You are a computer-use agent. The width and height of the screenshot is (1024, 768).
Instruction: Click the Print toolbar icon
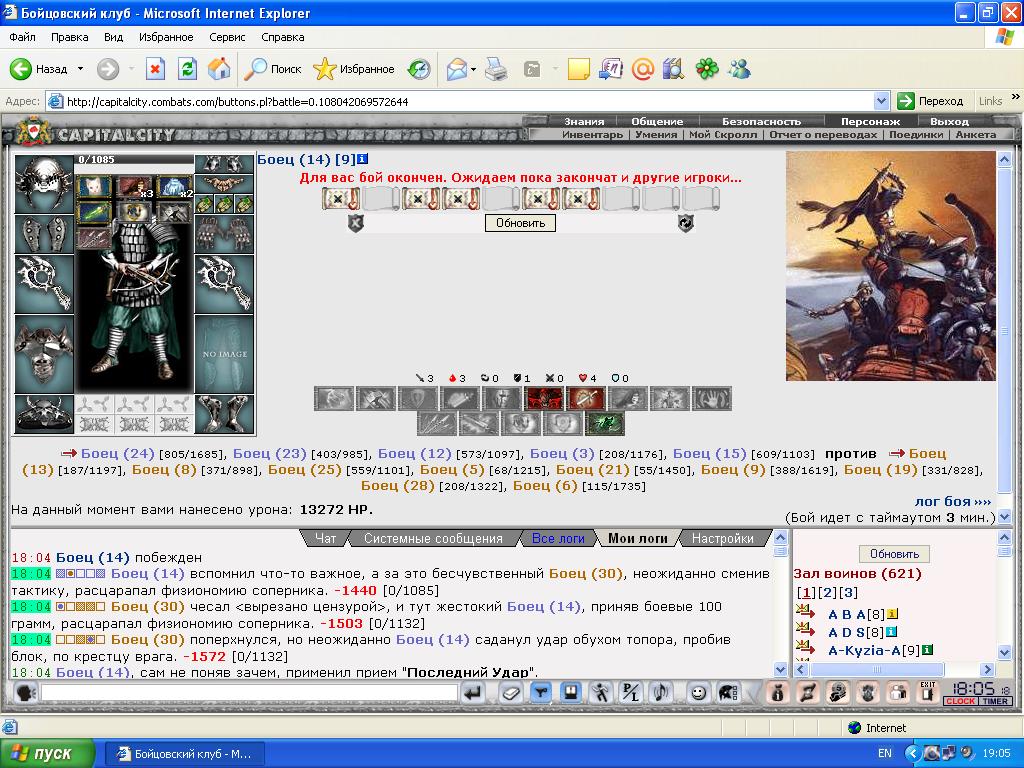point(496,69)
